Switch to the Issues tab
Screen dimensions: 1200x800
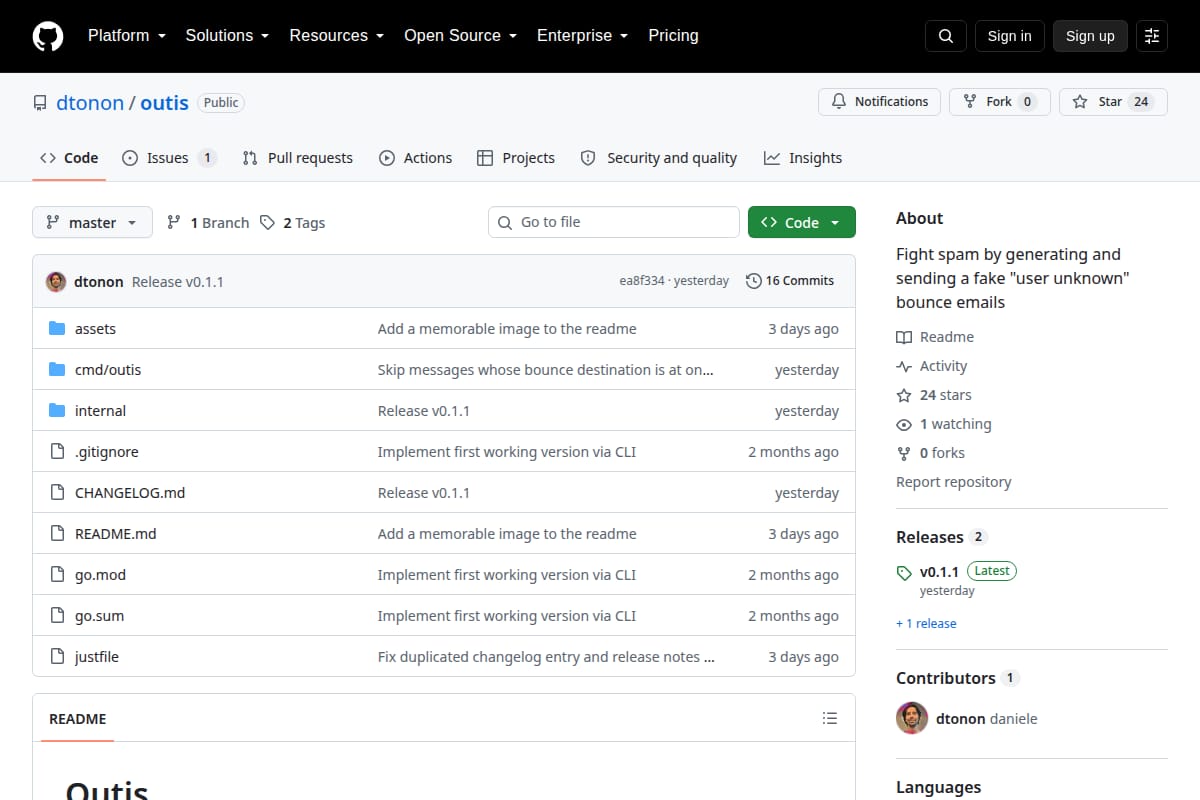[x=169, y=158]
